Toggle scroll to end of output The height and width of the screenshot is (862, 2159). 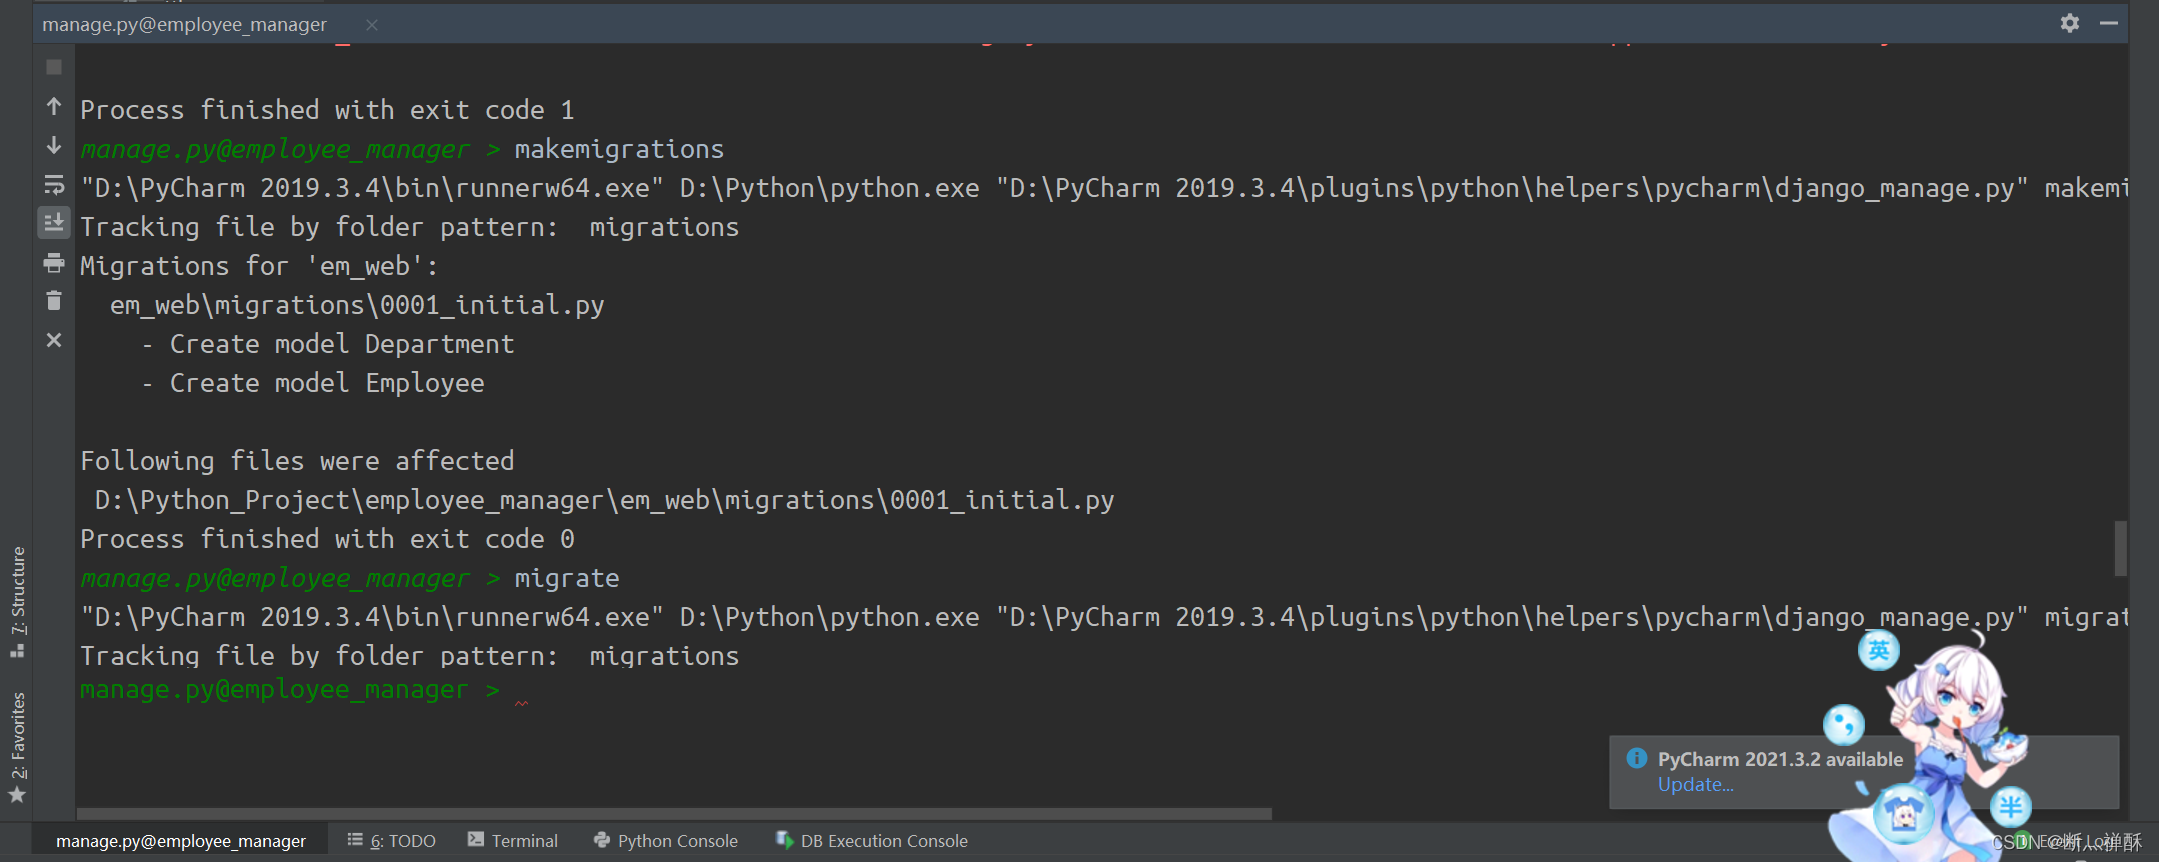click(54, 222)
